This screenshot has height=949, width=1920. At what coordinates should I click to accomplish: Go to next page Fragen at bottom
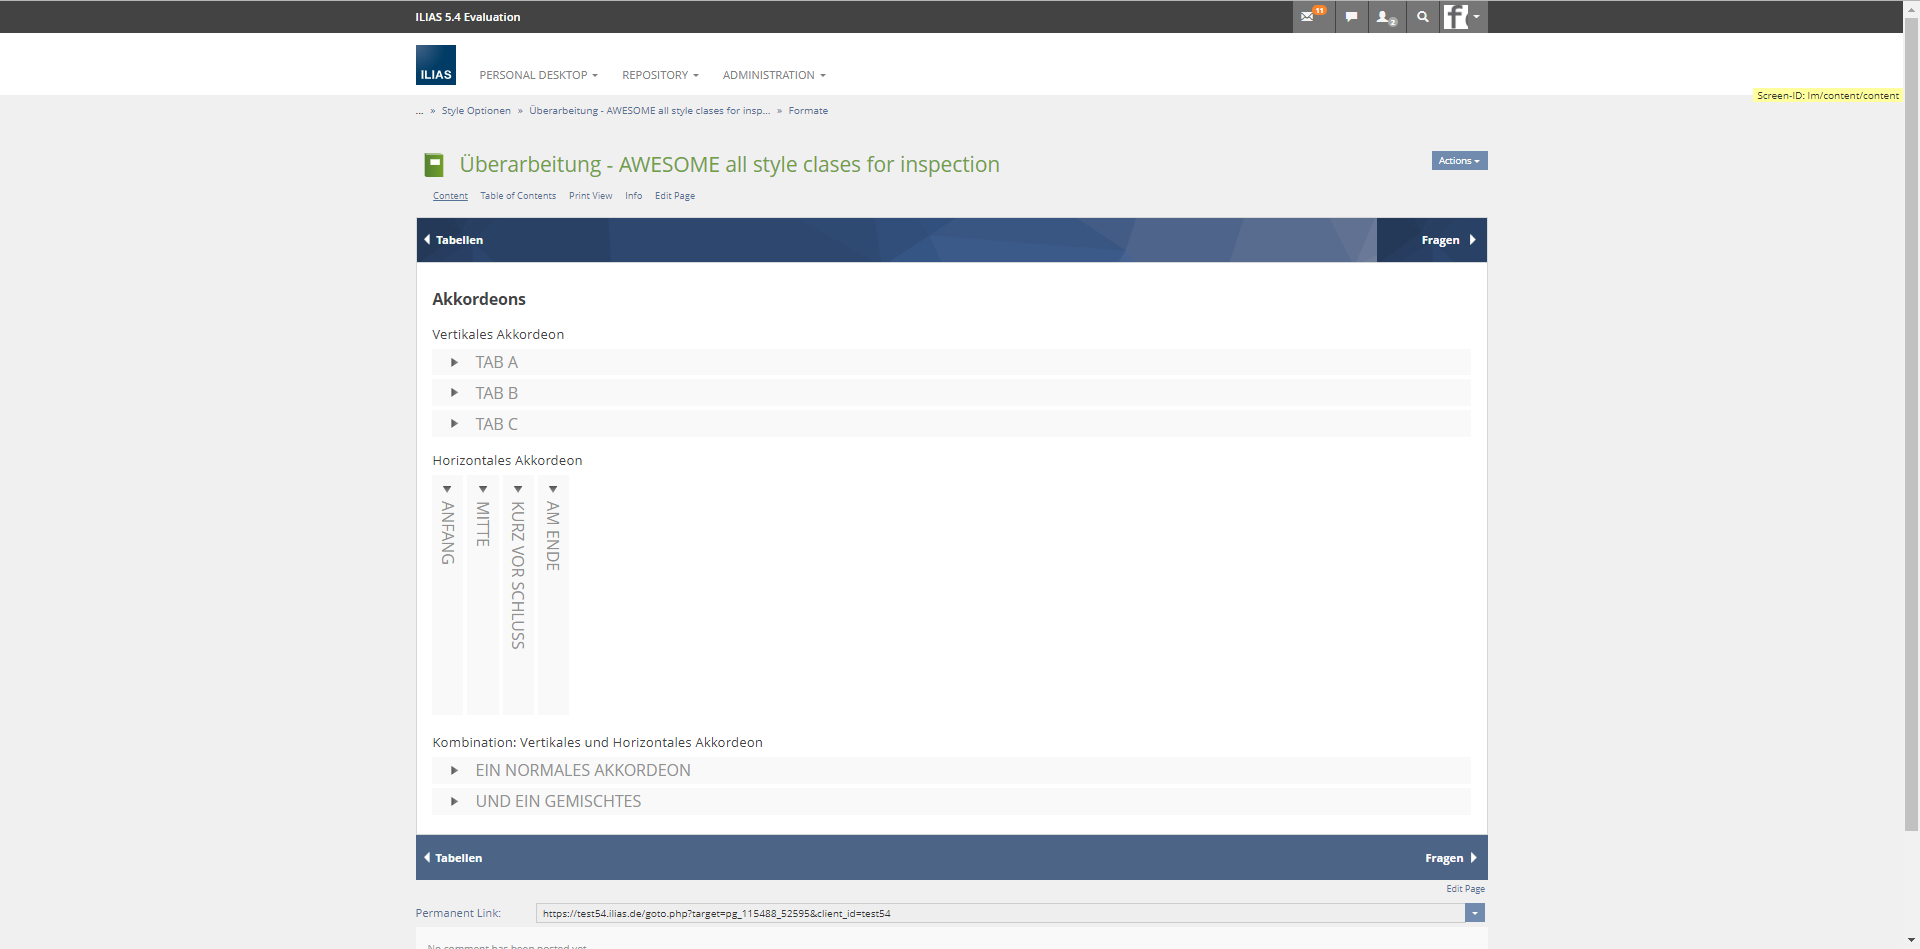pyautogui.click(x=1451, y=858)
